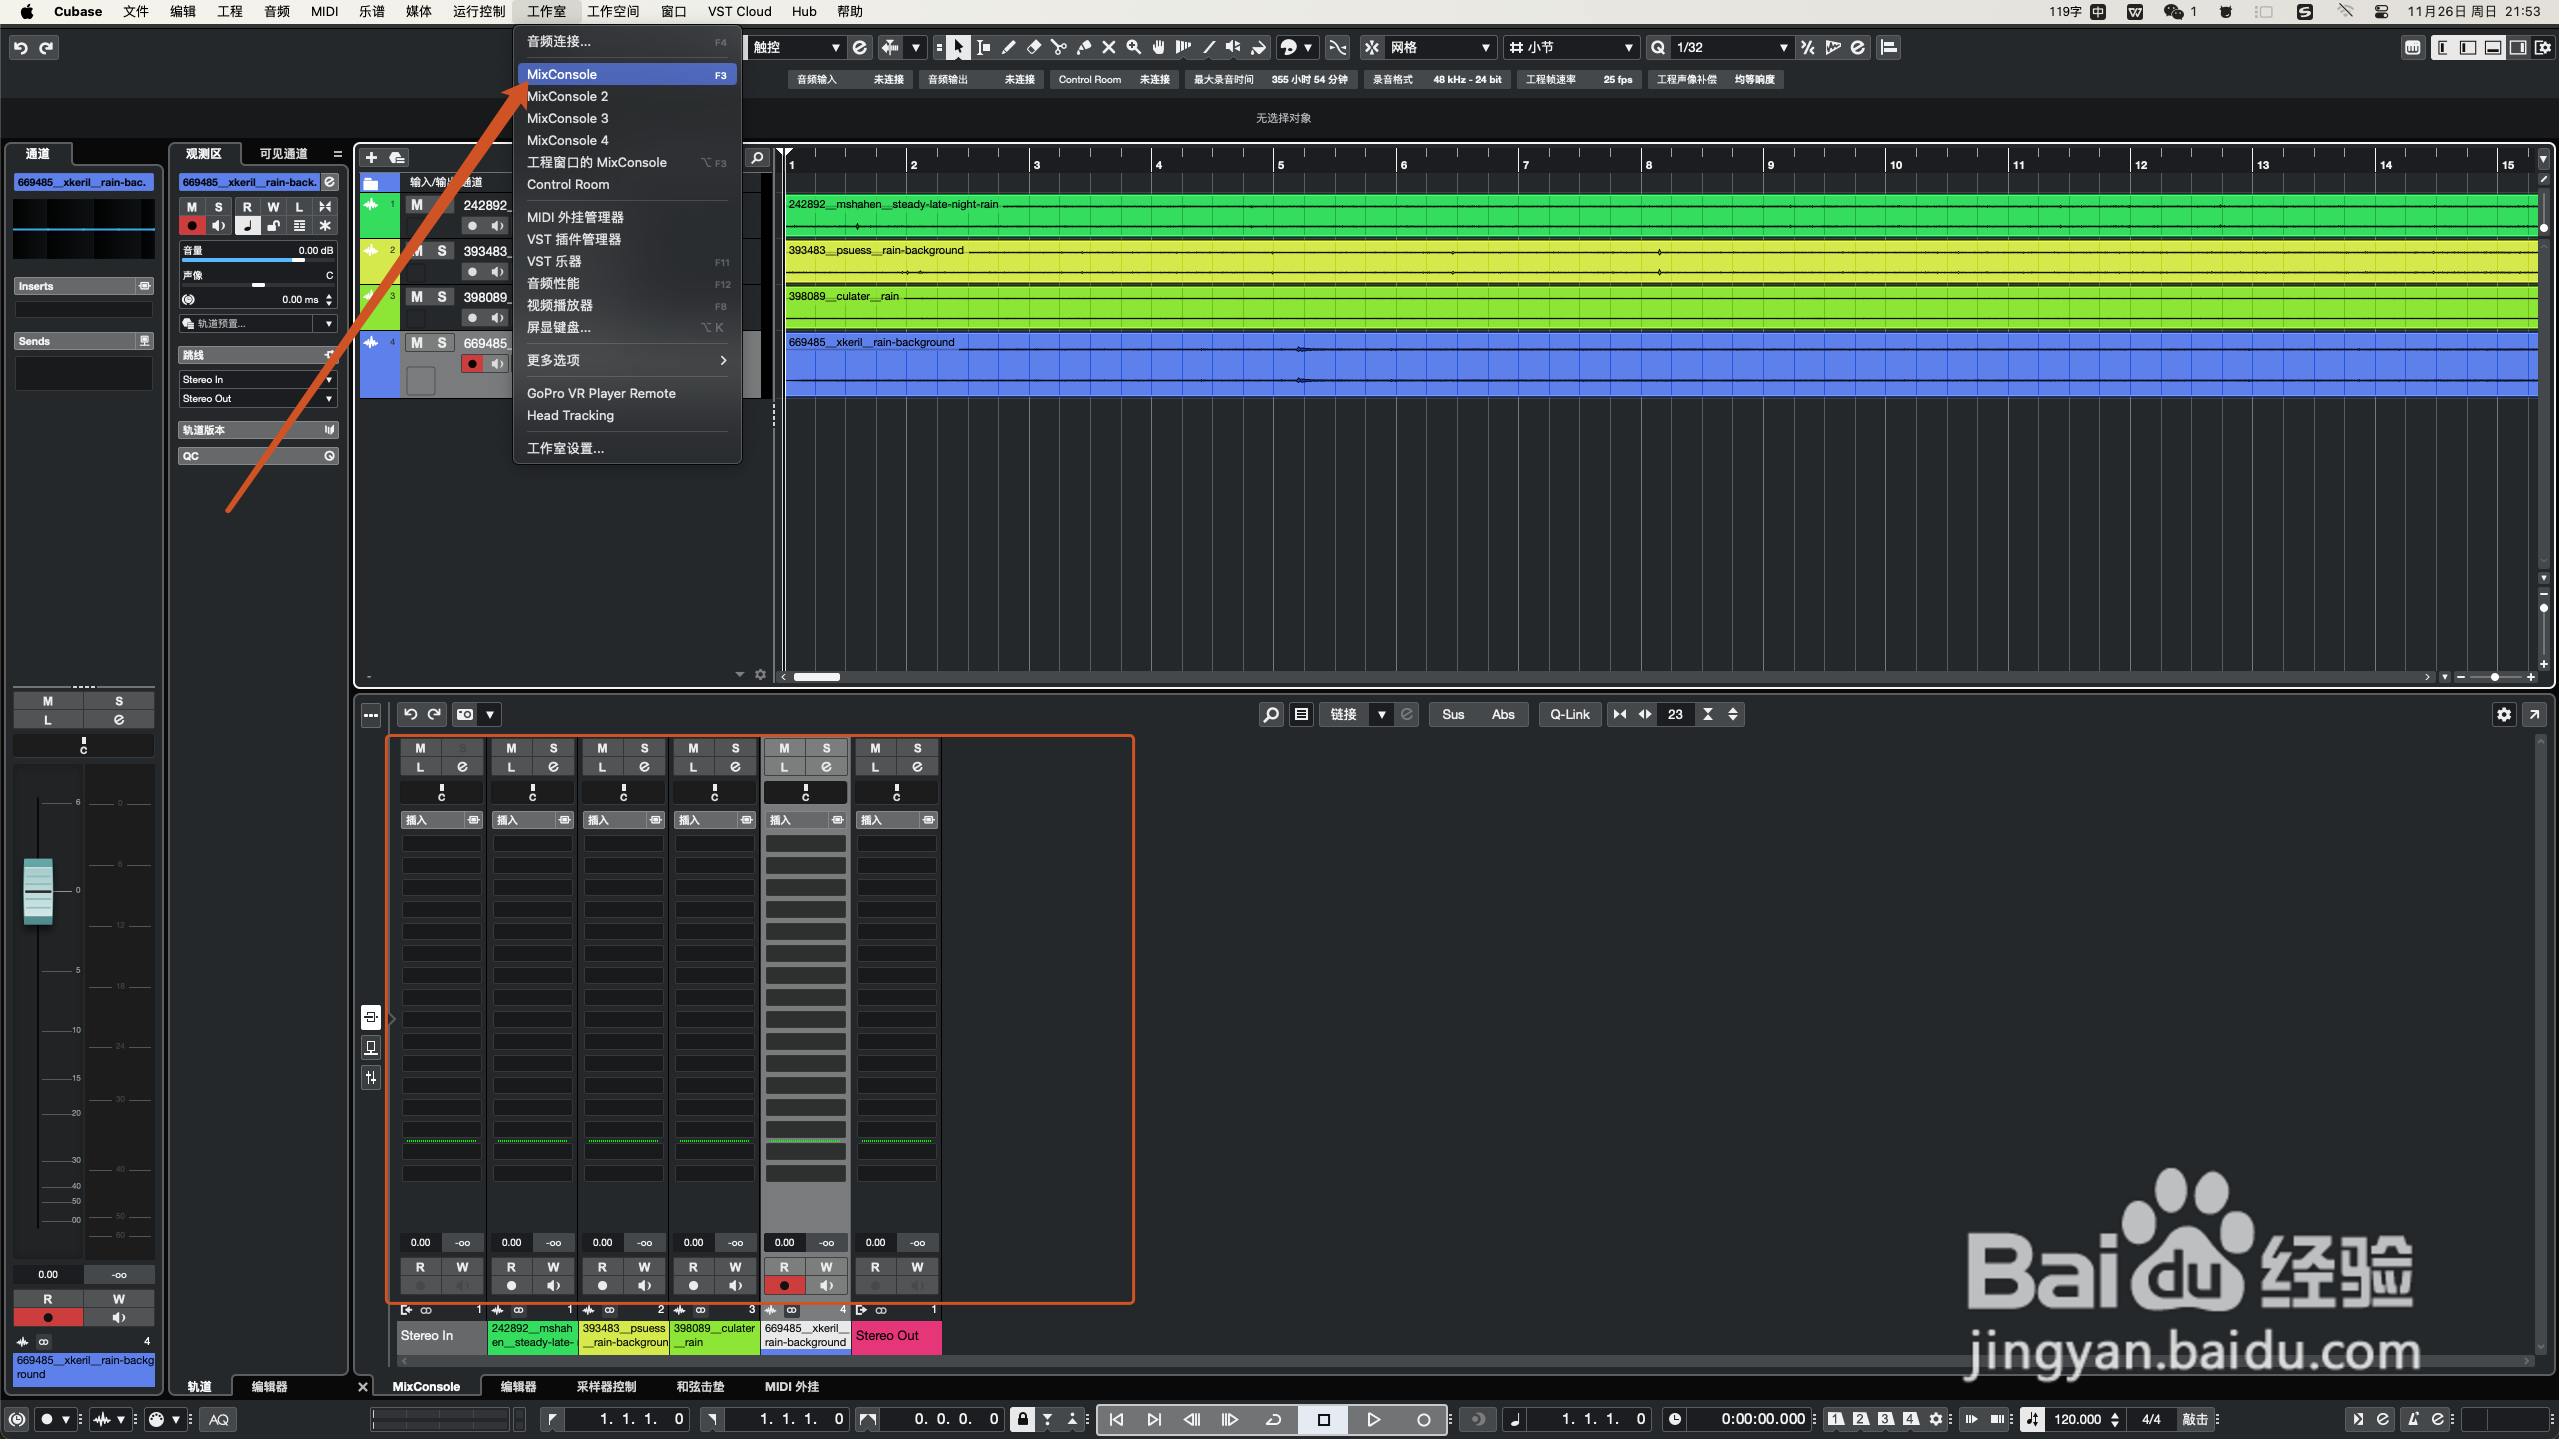Select the Split scissors tool
This screenshot has width=2559, height=1439.
click(x=1058, y=47)
